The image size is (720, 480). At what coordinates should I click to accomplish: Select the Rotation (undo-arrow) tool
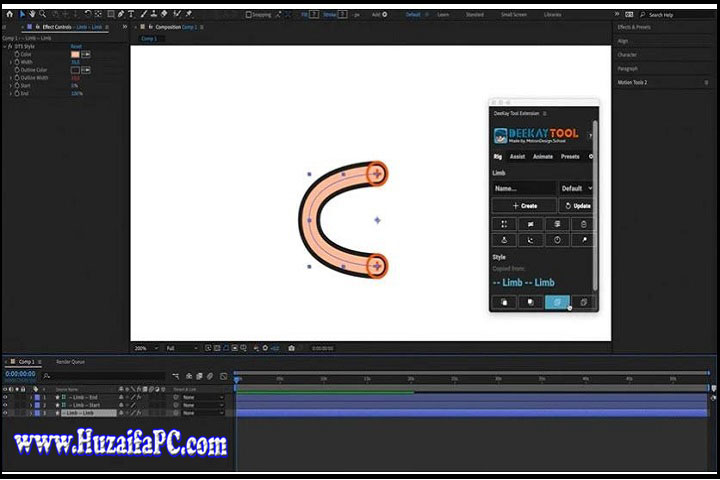87,14
